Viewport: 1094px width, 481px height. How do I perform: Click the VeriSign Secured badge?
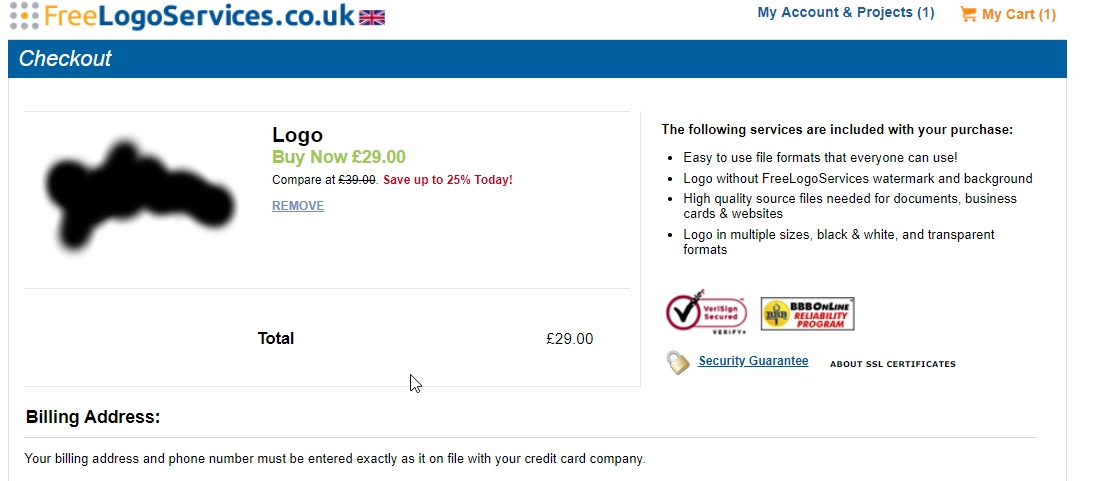click(x=706, y=313)
